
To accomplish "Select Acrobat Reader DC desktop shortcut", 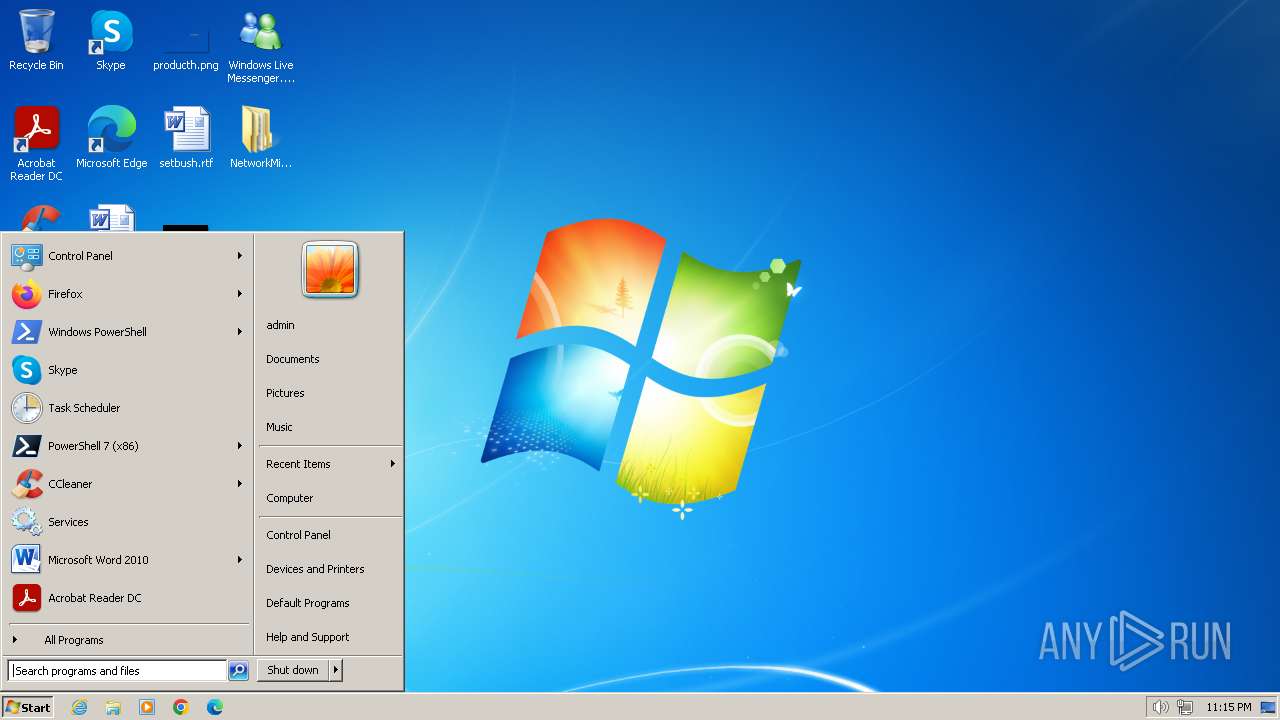I will point(36,144).
